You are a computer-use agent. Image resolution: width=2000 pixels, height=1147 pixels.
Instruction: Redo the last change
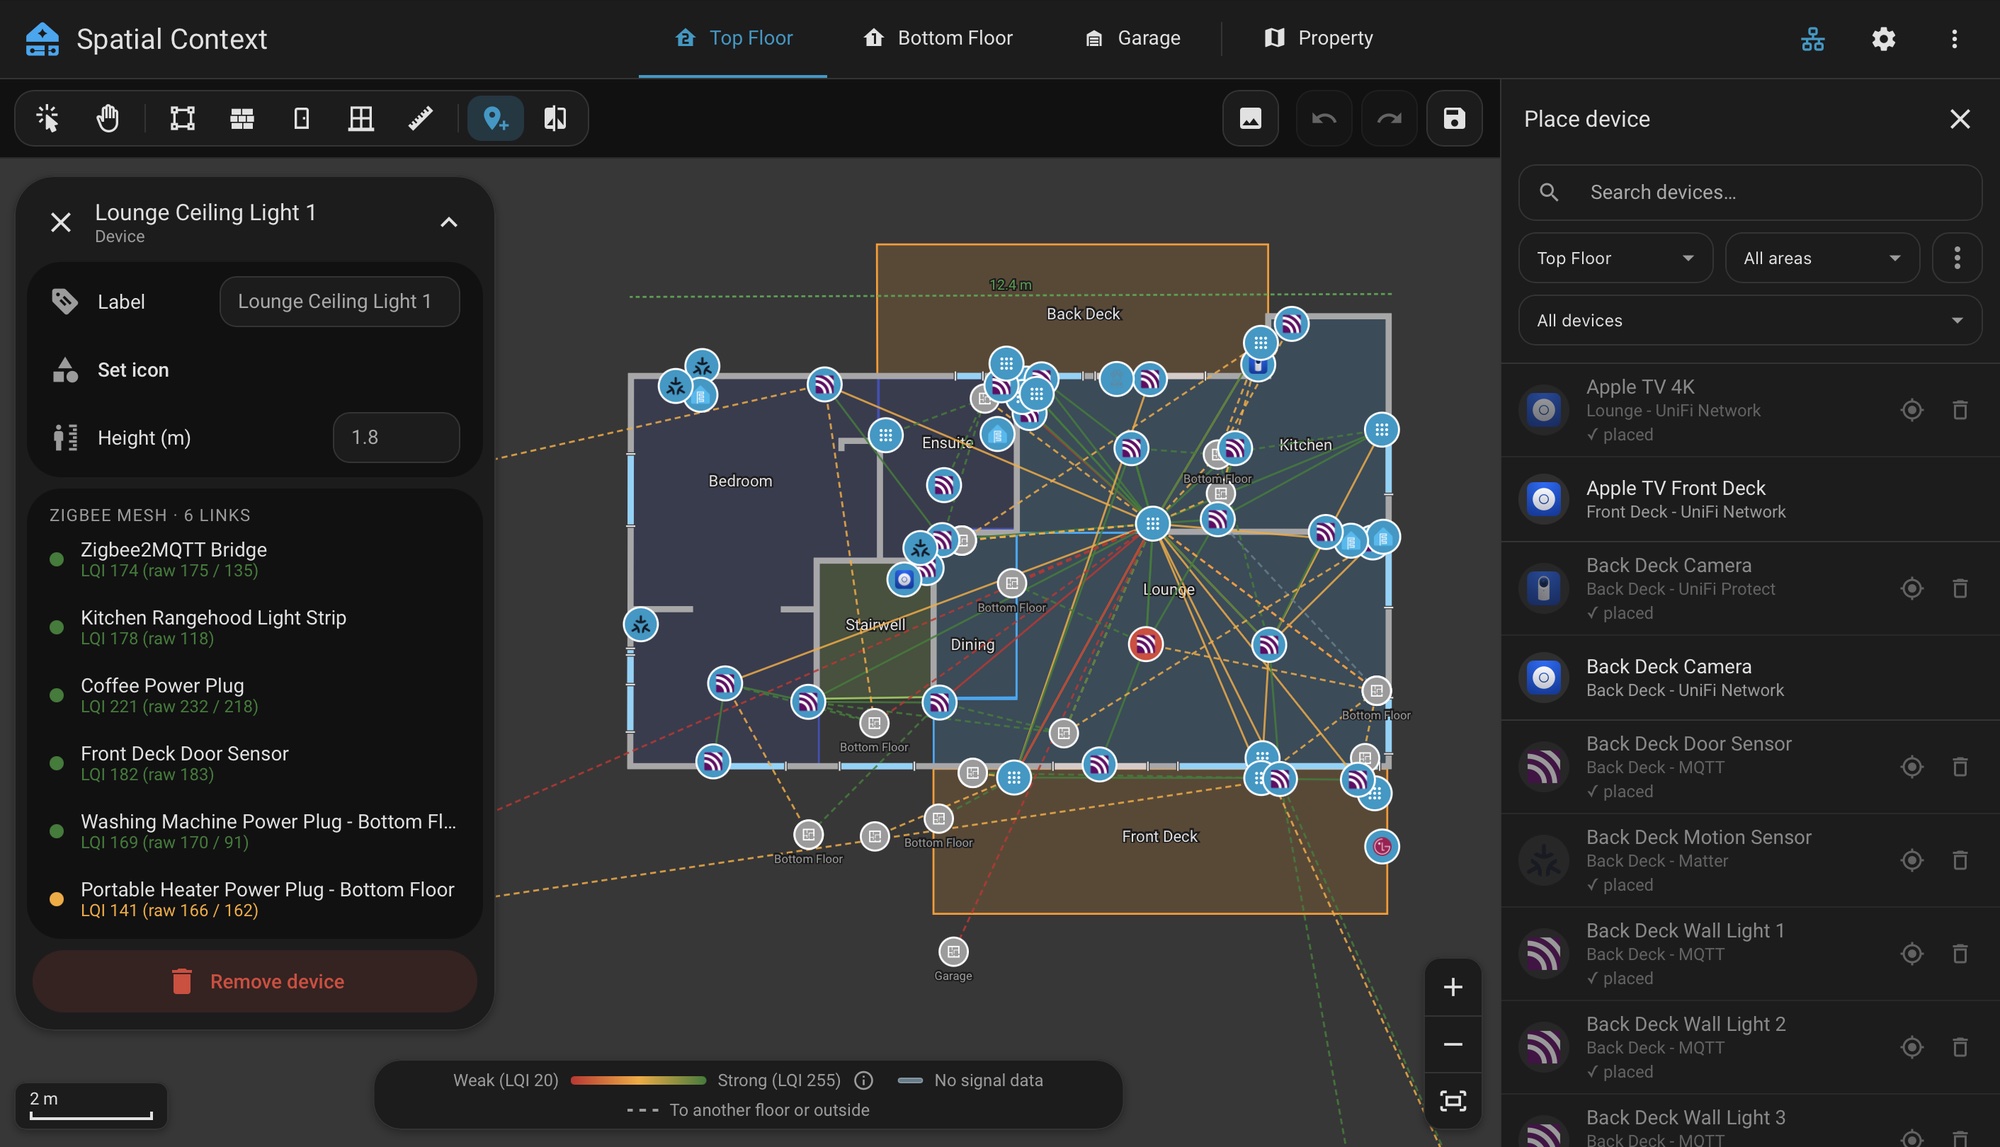click(1389, 119)
